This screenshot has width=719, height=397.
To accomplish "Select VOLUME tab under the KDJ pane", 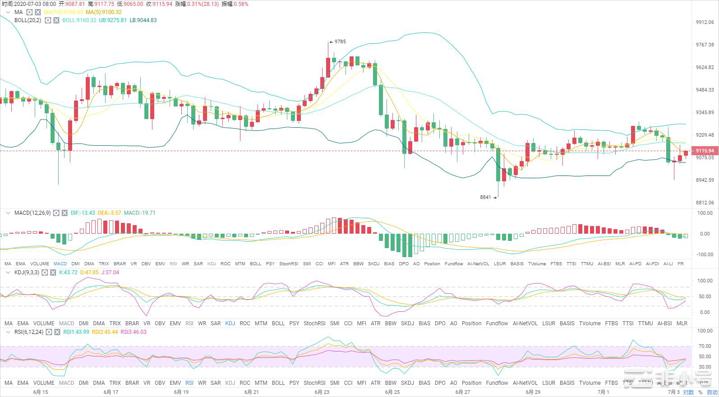I will (44, 323).
